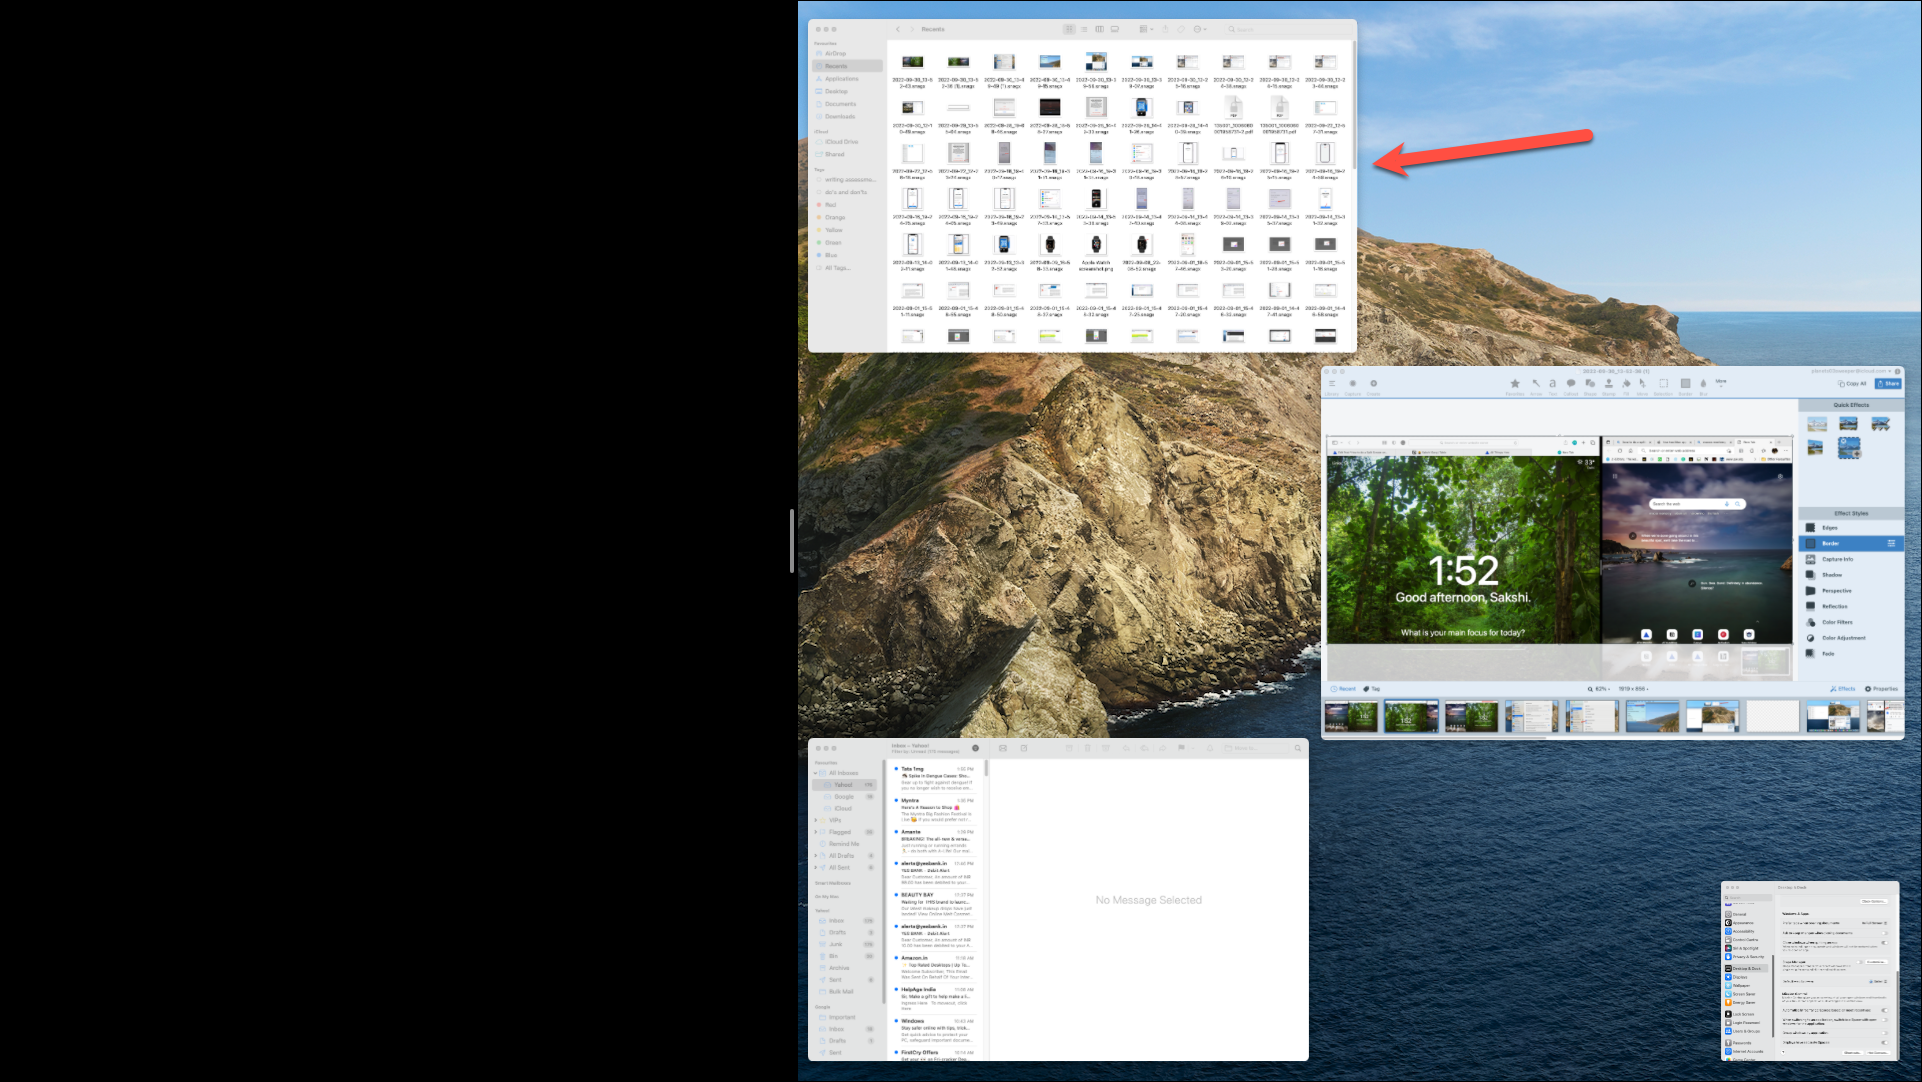Select the Stamp tool in Snagit
The height and width of the screenshot is (1082, 1922).
pyautogui.click(x=1608, y=384)
